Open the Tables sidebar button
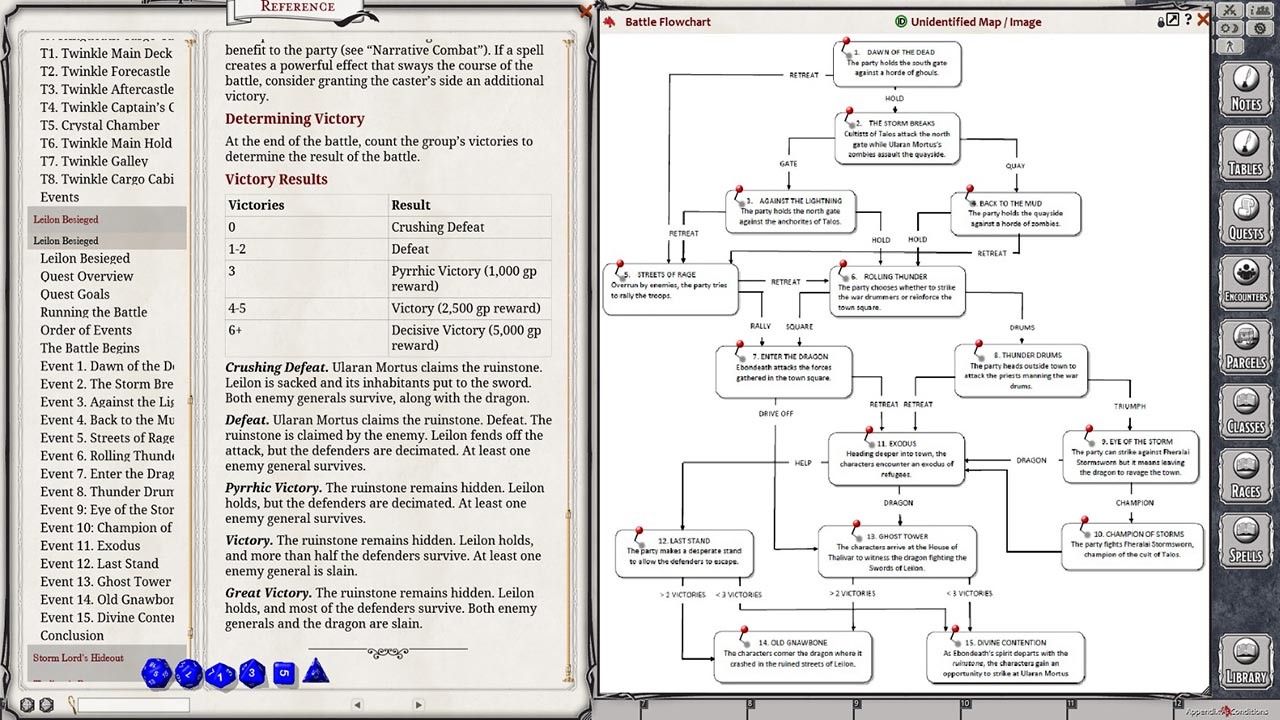Viewport: 1280px width, 720px height. tap(1245, 152)
